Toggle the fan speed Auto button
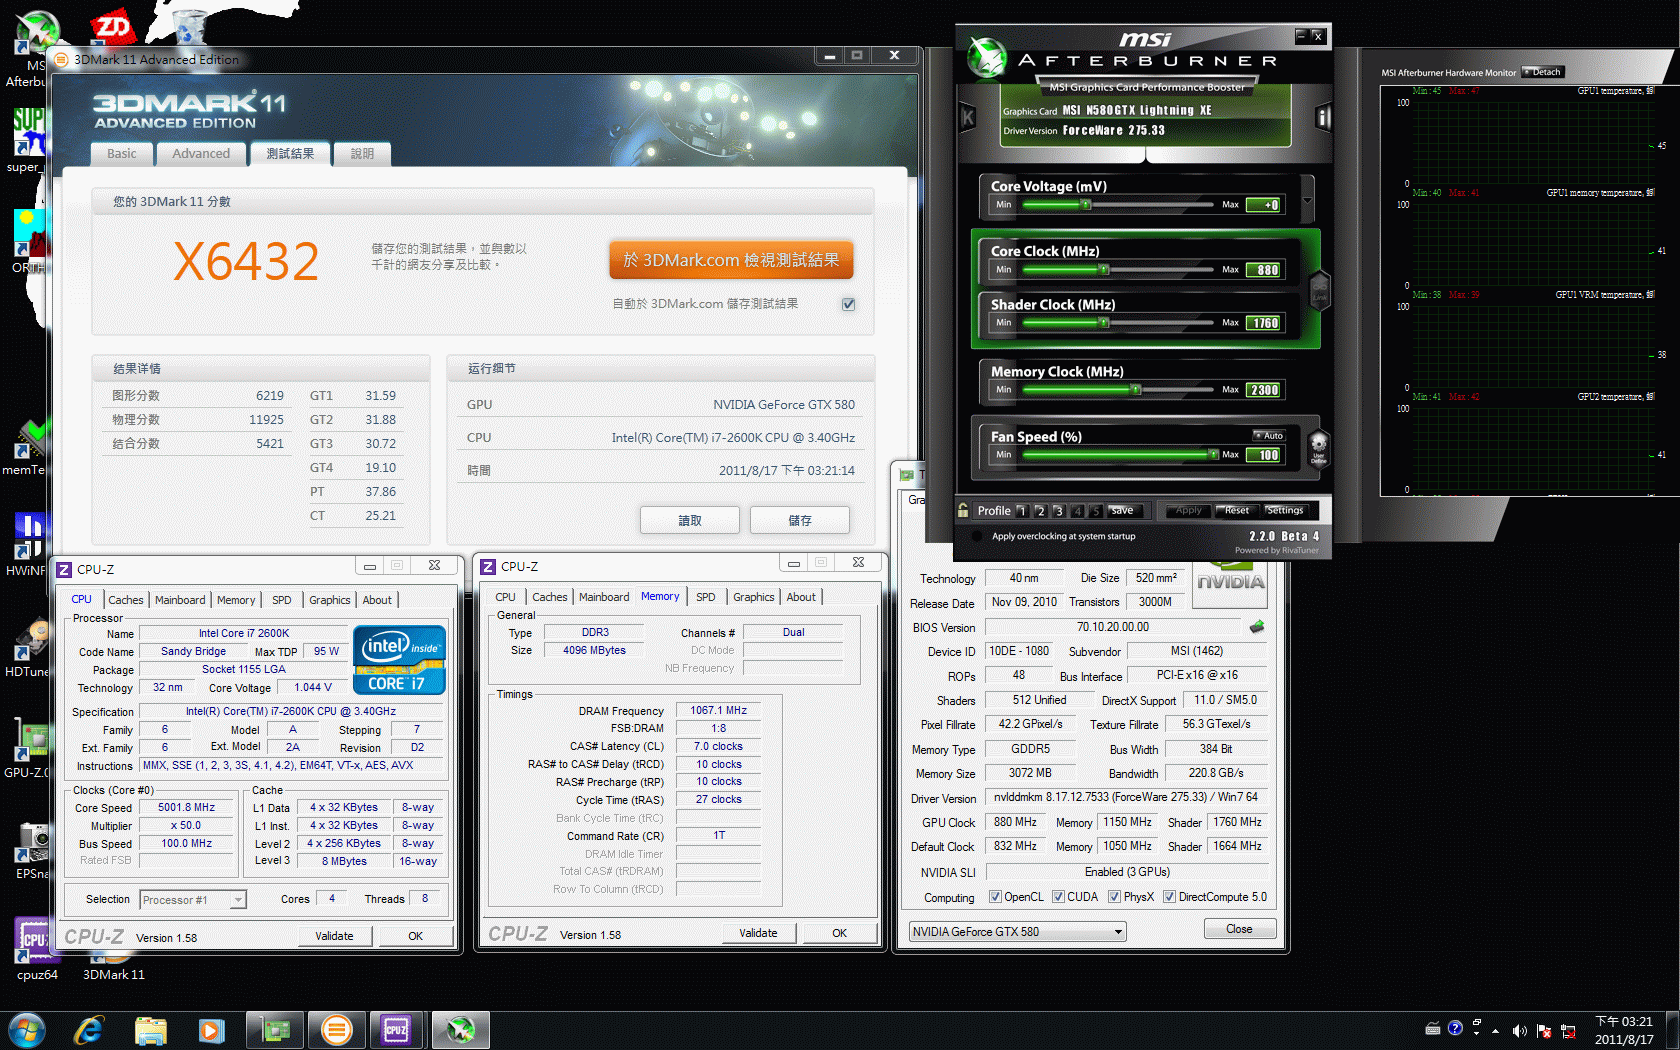 pyautogui.click(x=1269, y=435)
